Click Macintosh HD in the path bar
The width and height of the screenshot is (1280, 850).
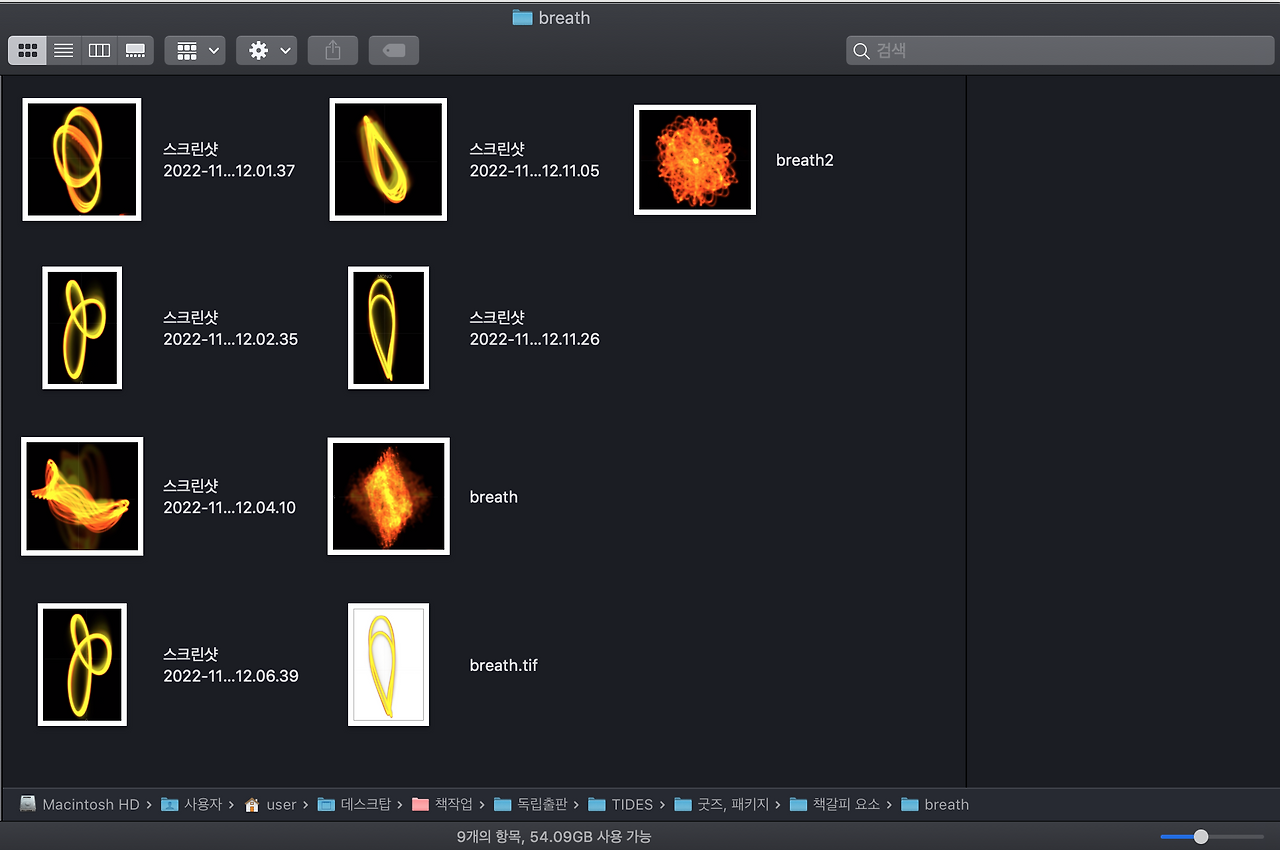pyautogui.click(x=79, y=804)
